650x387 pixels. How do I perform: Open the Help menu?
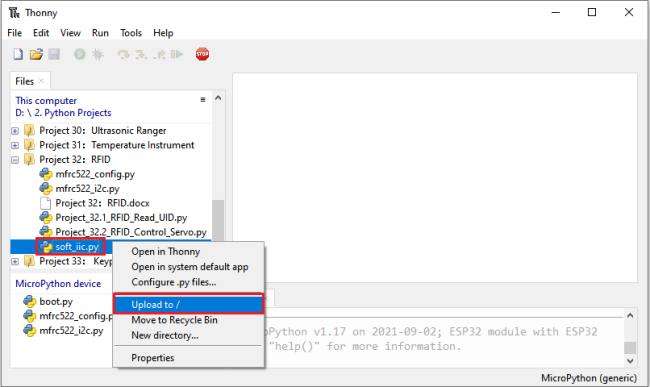coord(163,33)
